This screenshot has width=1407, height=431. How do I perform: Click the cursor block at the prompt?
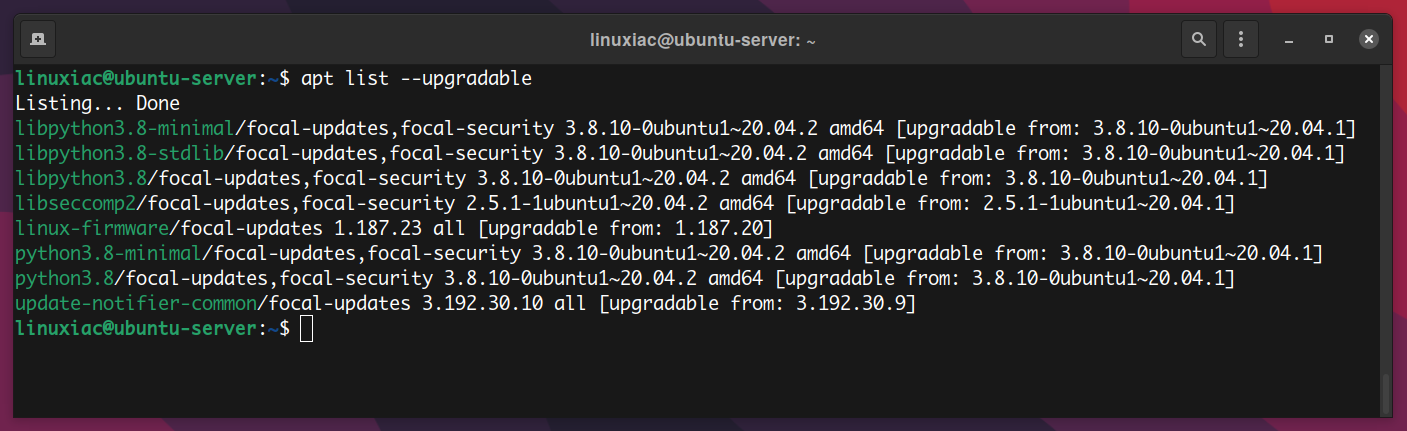click(307, 329)
